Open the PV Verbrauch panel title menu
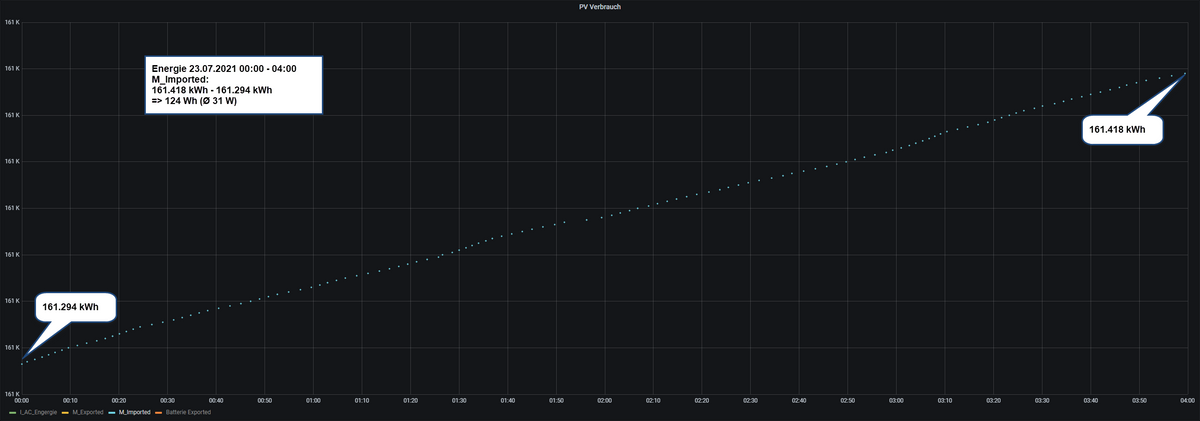Image resolution: width=1200 pixels, height=421 pixels. [x=600, y=6]
